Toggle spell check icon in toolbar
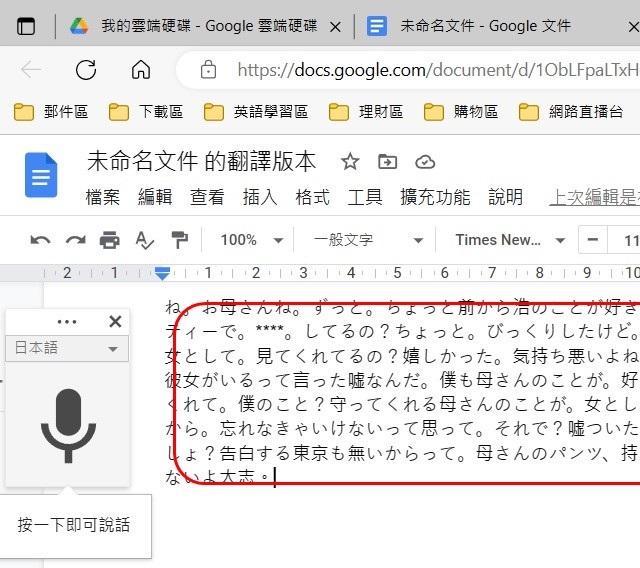Screen dimensions: 640x568 pos(145,240)
